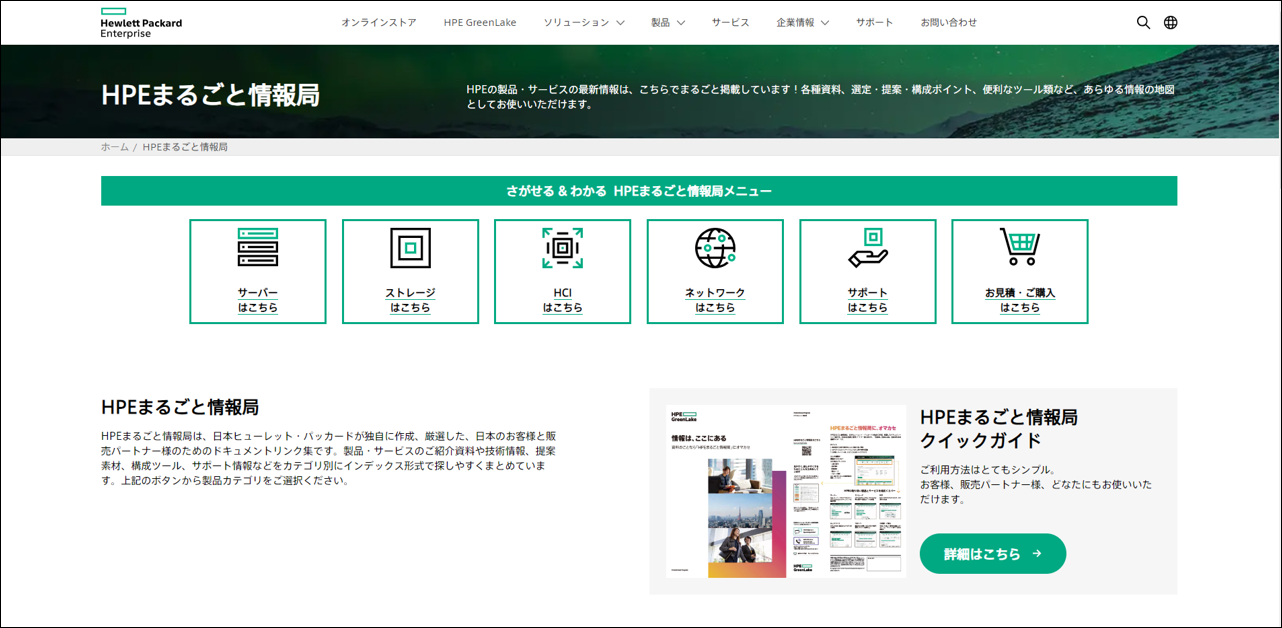Click the 詳細はこちら button

[993, 553]
